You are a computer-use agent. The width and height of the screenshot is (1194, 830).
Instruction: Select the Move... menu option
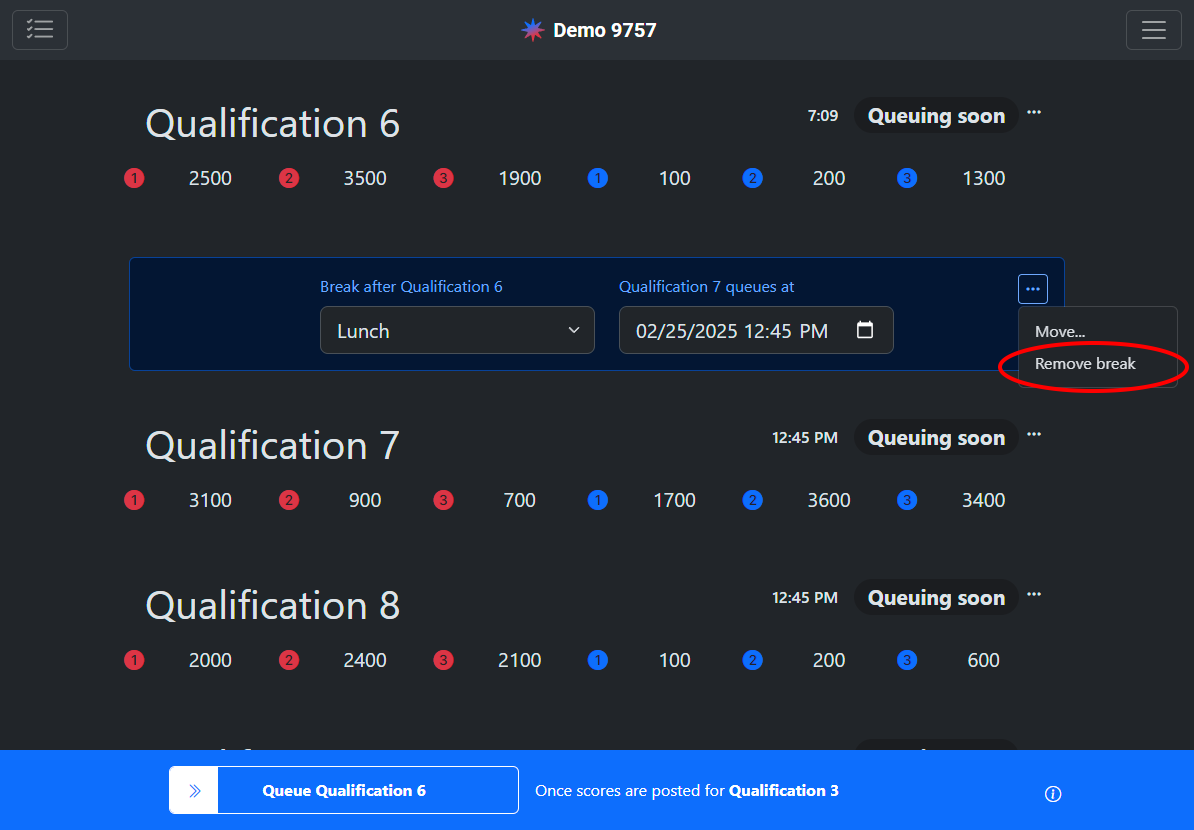[x=1060, y=332]
